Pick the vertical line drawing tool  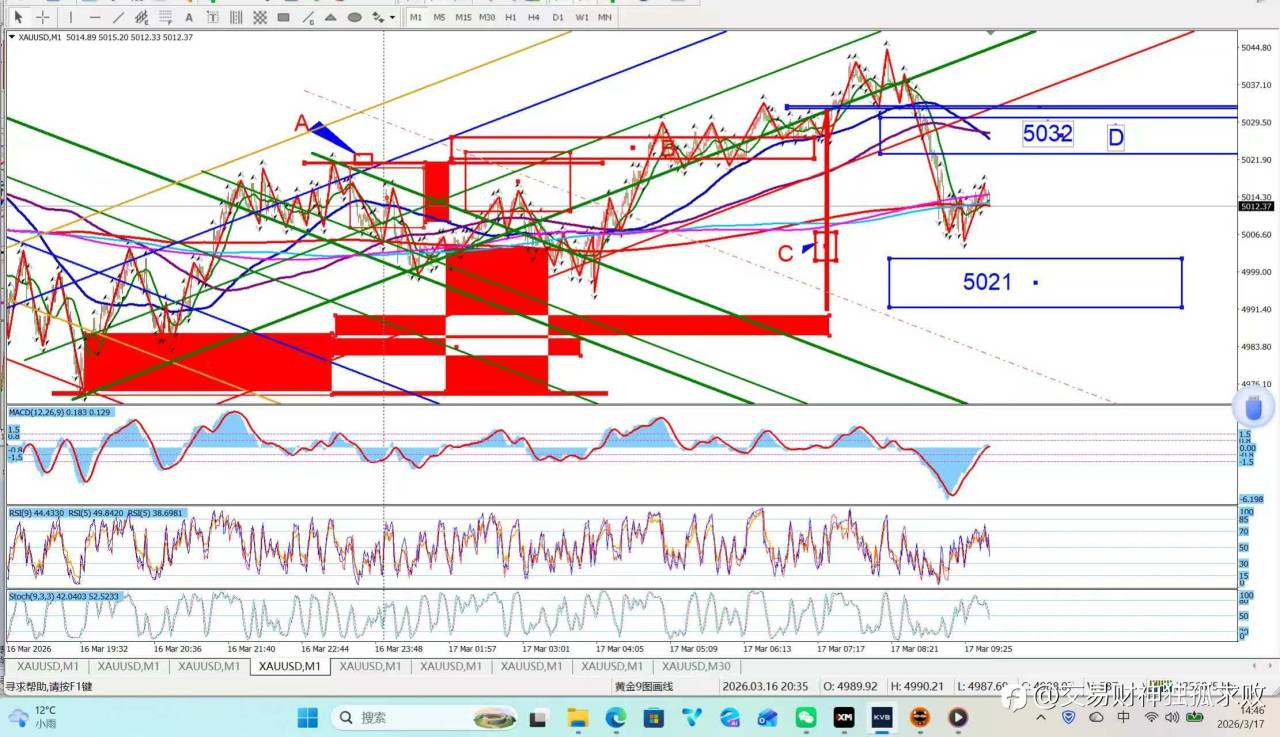71,17
